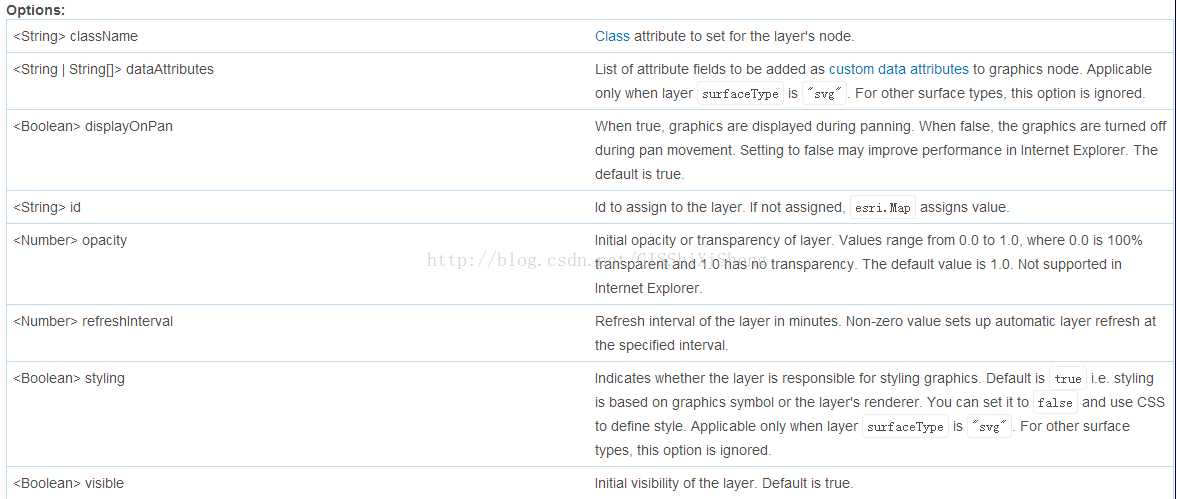
Task: Select the visible option name
Action: (x=104, y=483)
